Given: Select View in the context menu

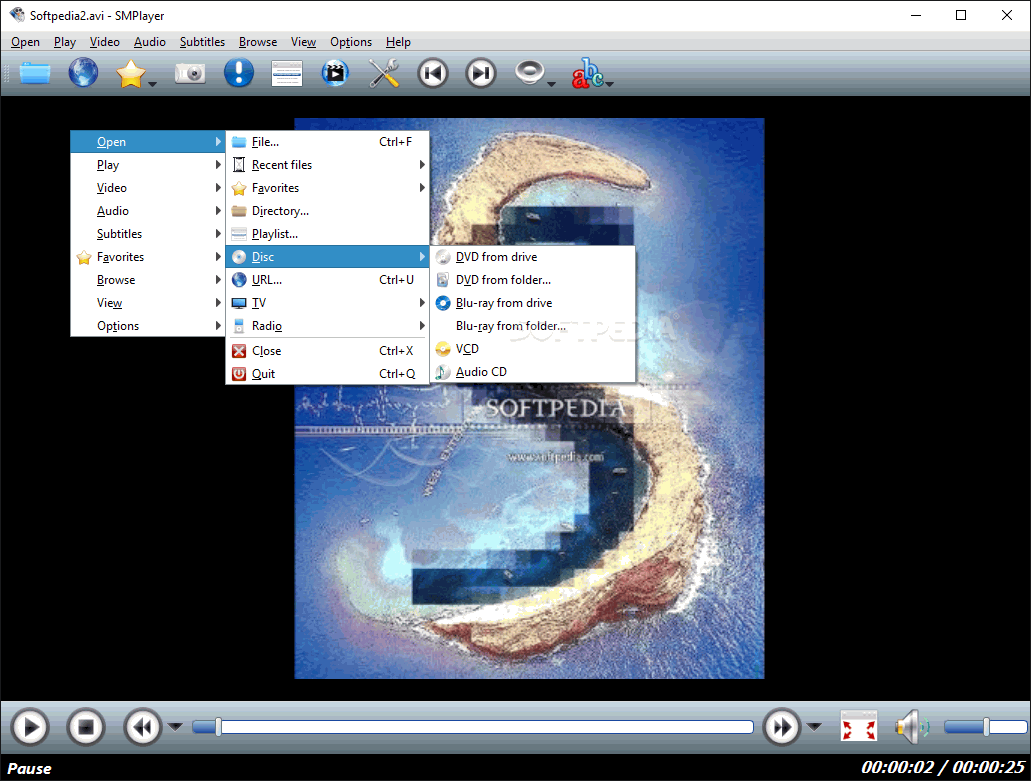Looking at the screenshot, I should click(x=148, y=303).
